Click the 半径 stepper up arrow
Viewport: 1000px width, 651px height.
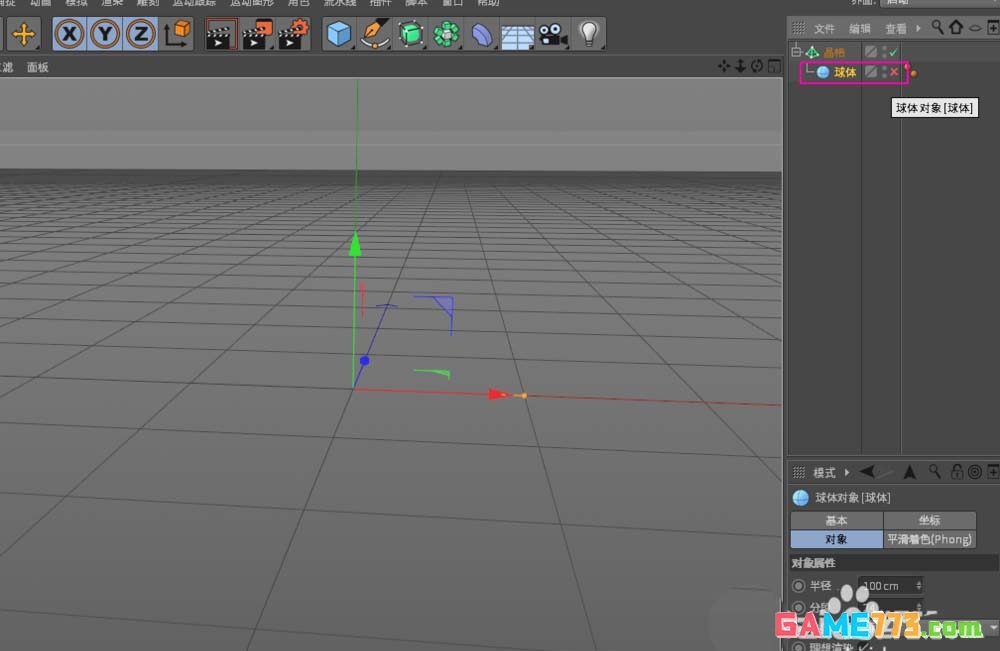tap(919, 583)
